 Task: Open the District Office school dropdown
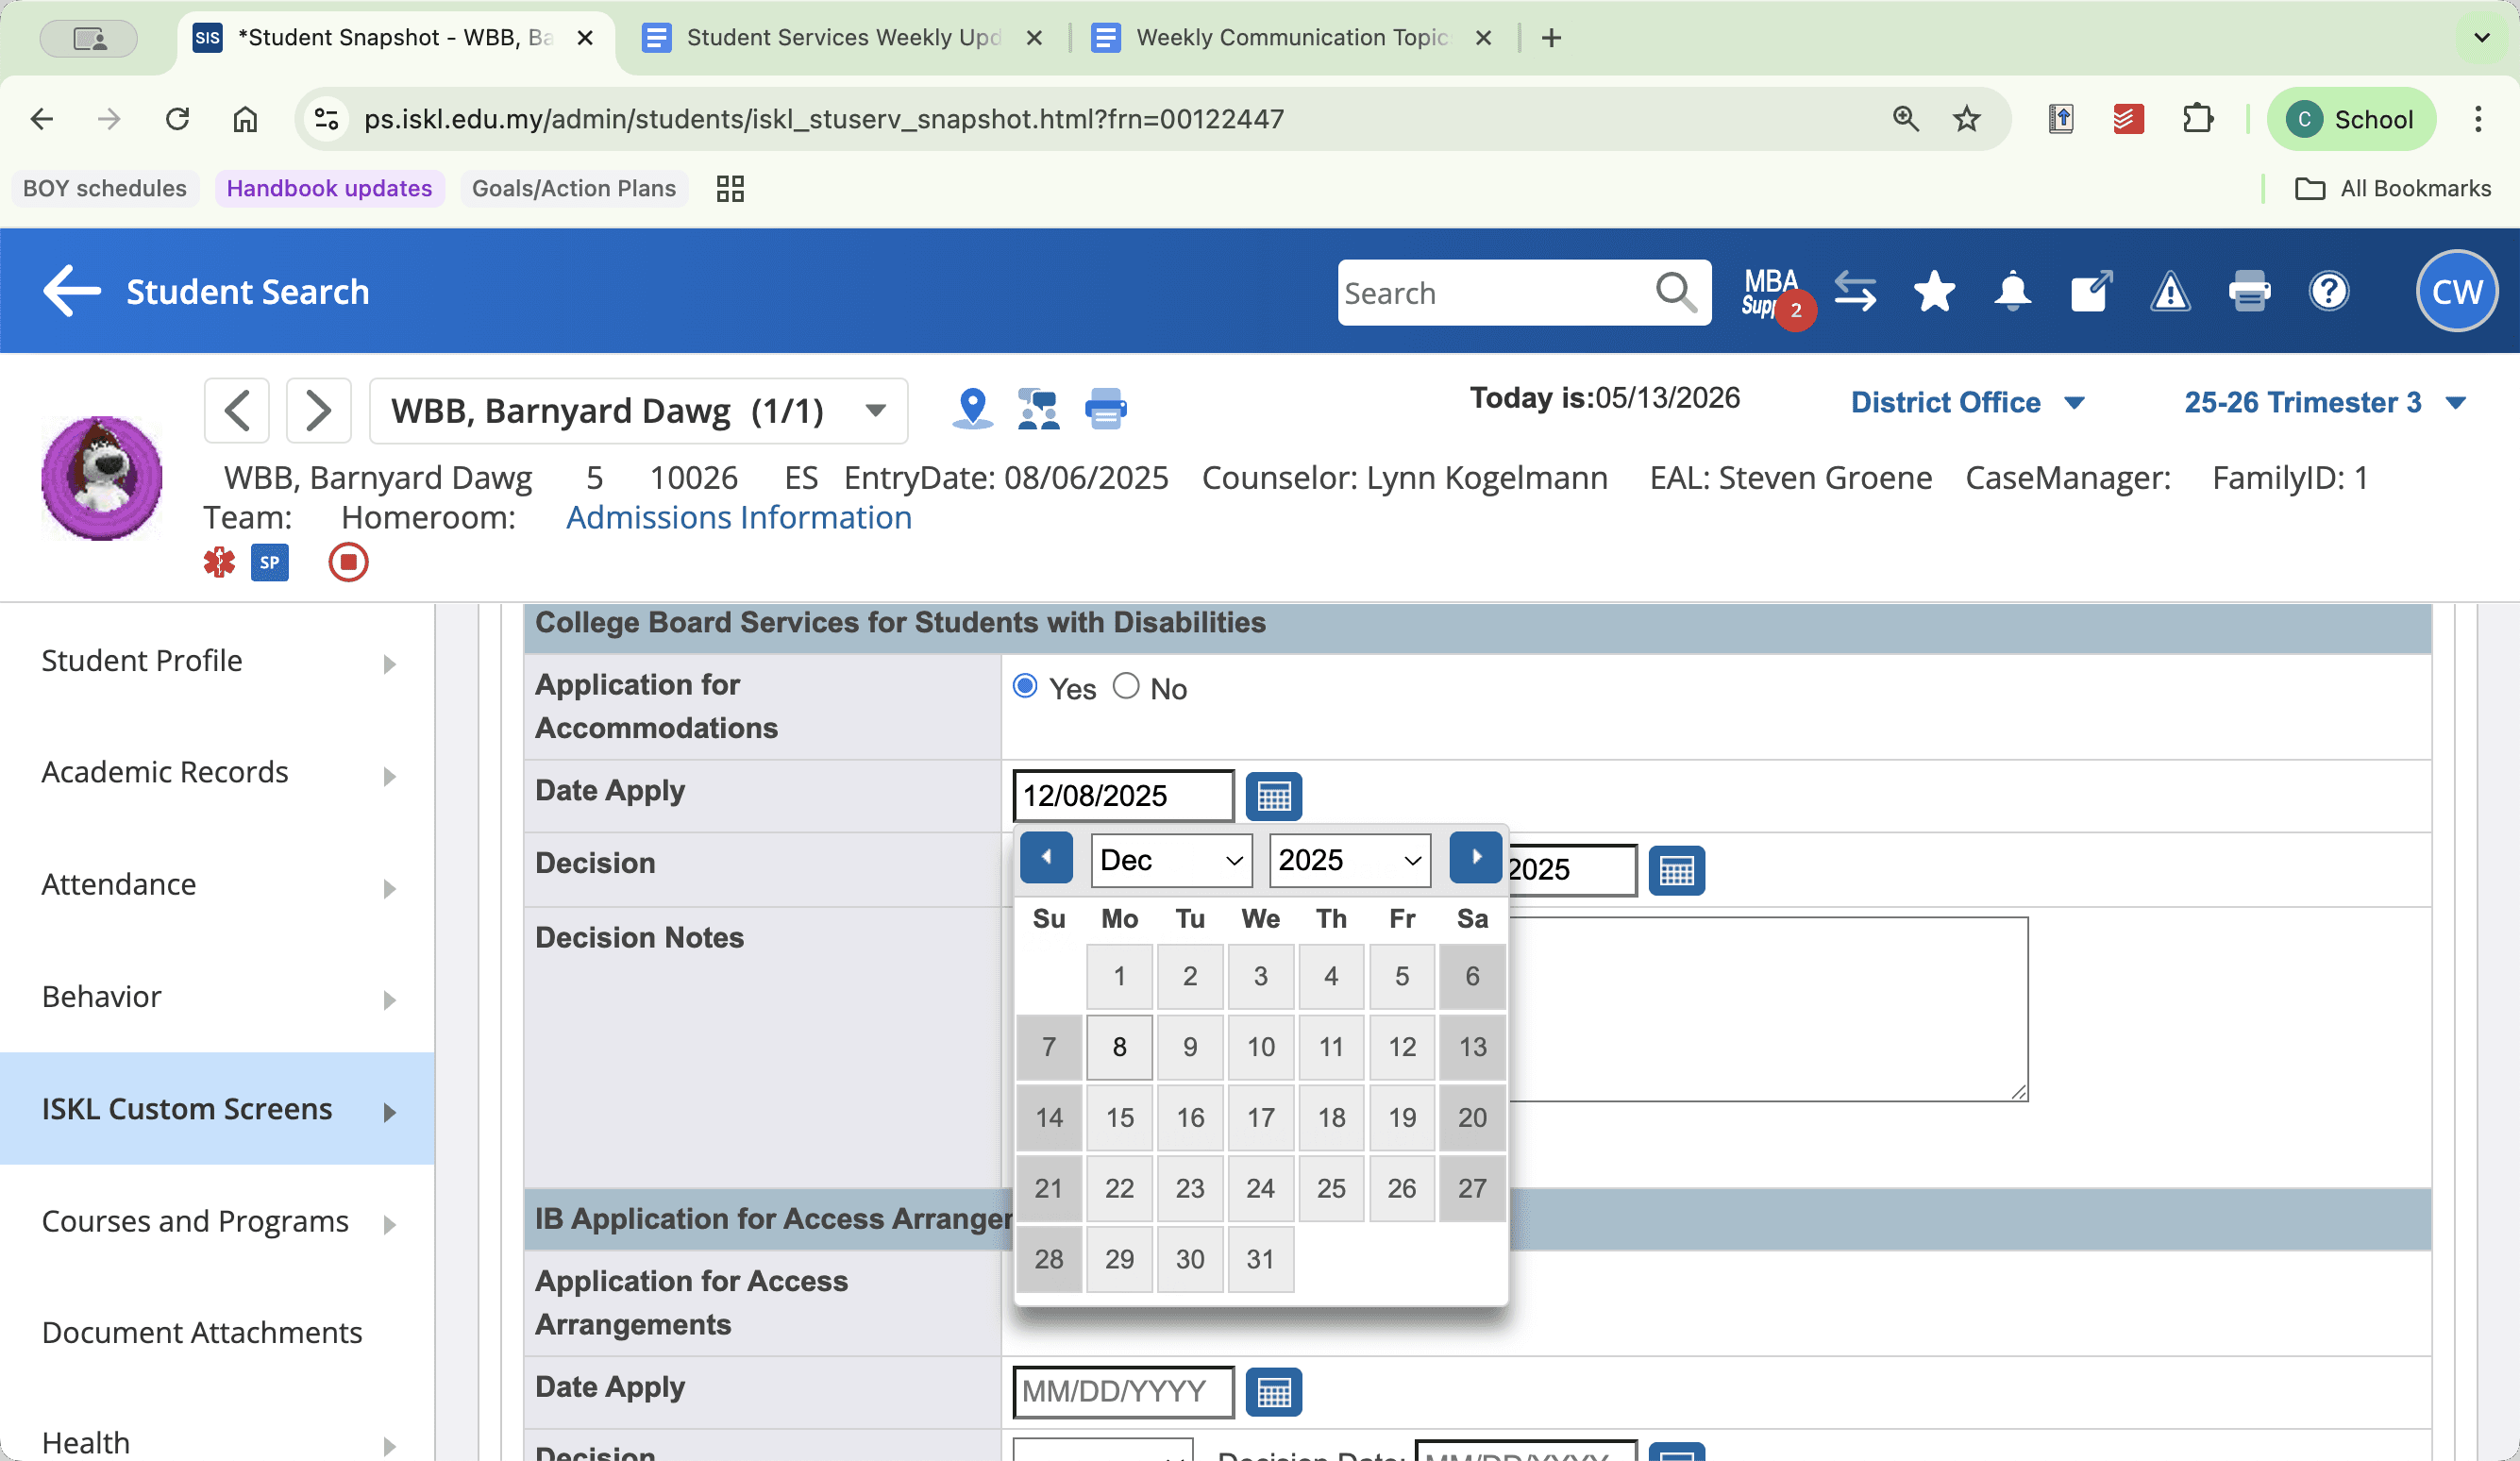pos(1967,402)
